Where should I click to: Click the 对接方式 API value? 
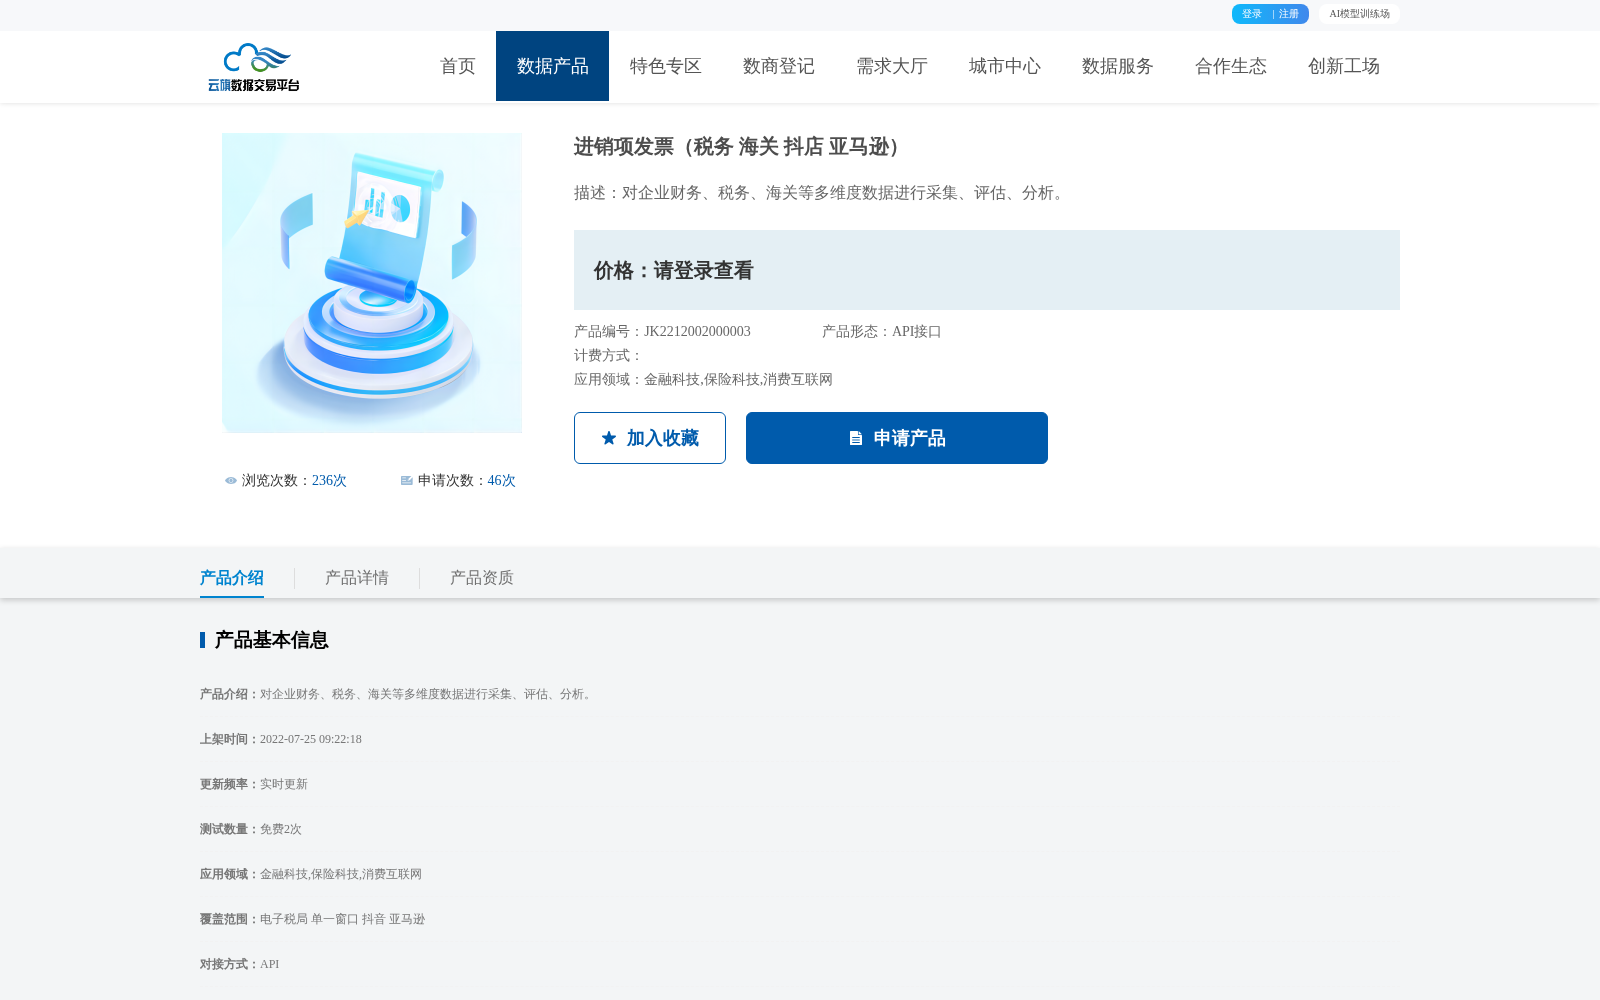(x=270, y=964)
